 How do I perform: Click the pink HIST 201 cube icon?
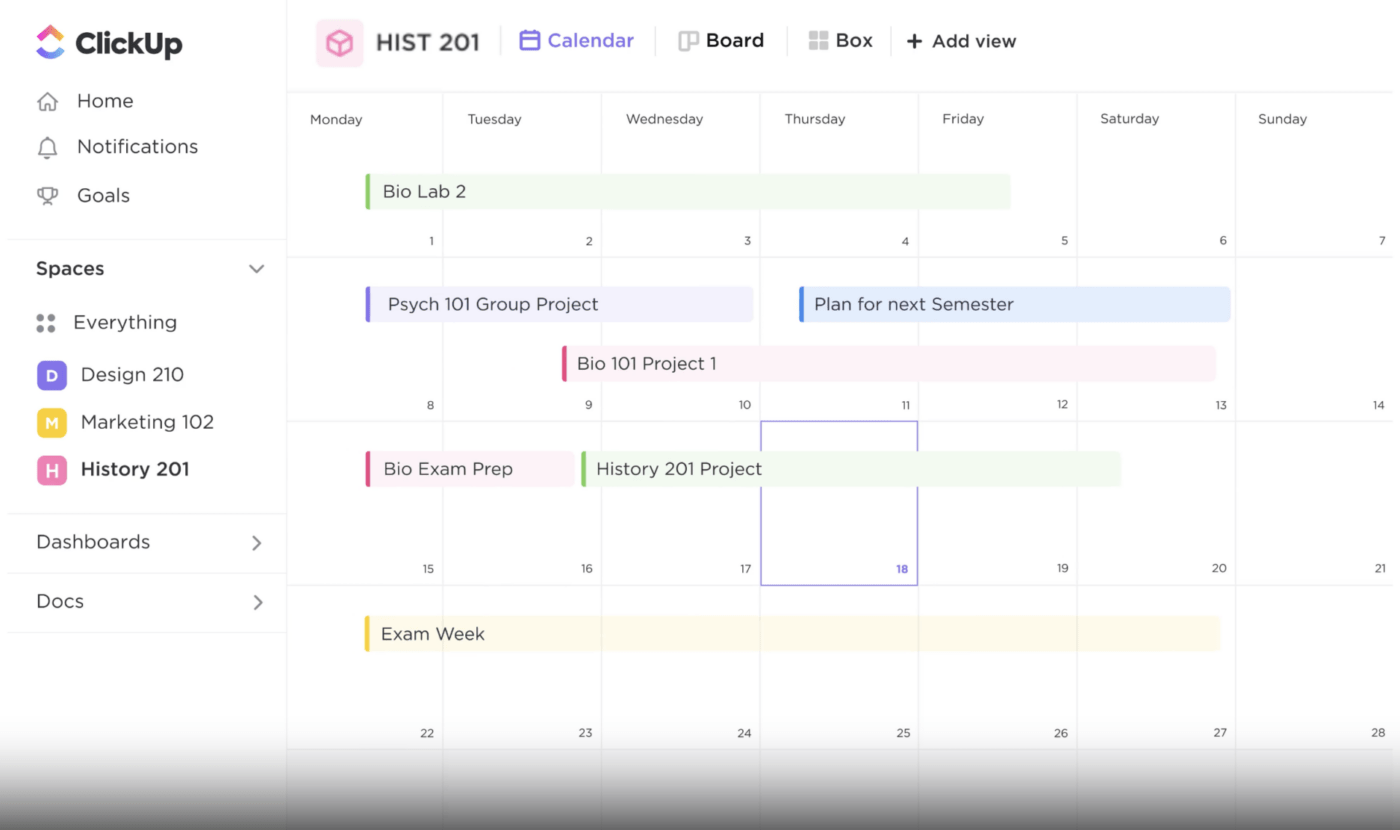click(x=340, y=43)
